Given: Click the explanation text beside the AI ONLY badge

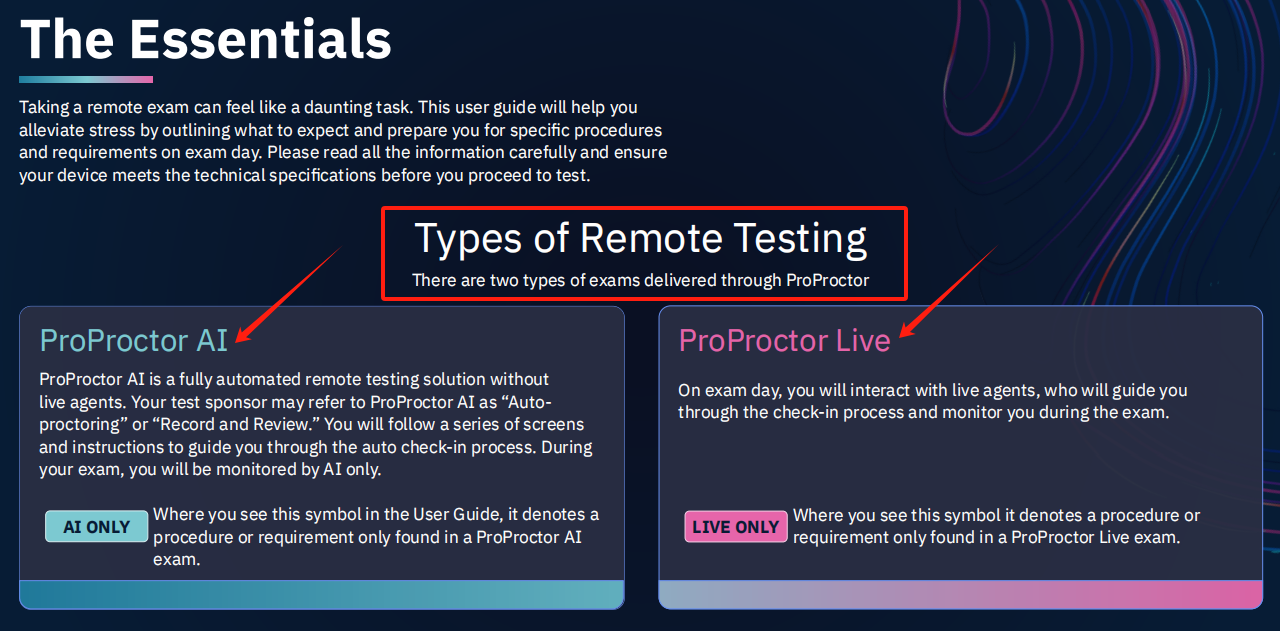Looking at the screenshot, I should 375,537.
